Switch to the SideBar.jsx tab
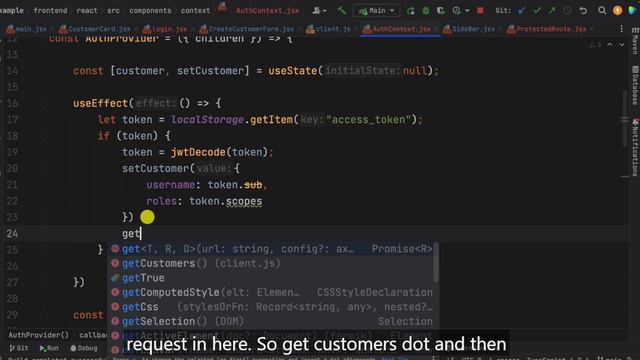Screen dimensions: 640x360 pyautogui.click(x=469, y=29)
